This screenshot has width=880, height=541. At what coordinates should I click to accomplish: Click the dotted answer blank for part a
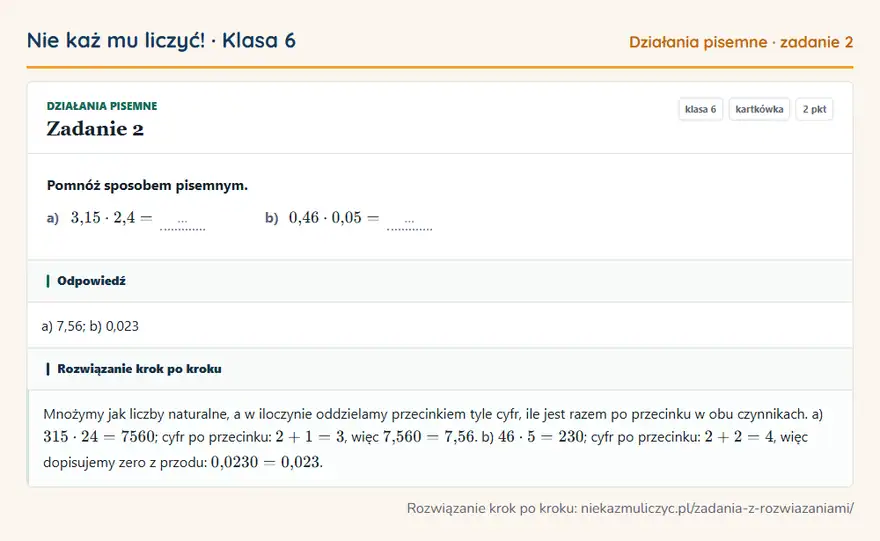pyautogui.click(x=182, y=222)
